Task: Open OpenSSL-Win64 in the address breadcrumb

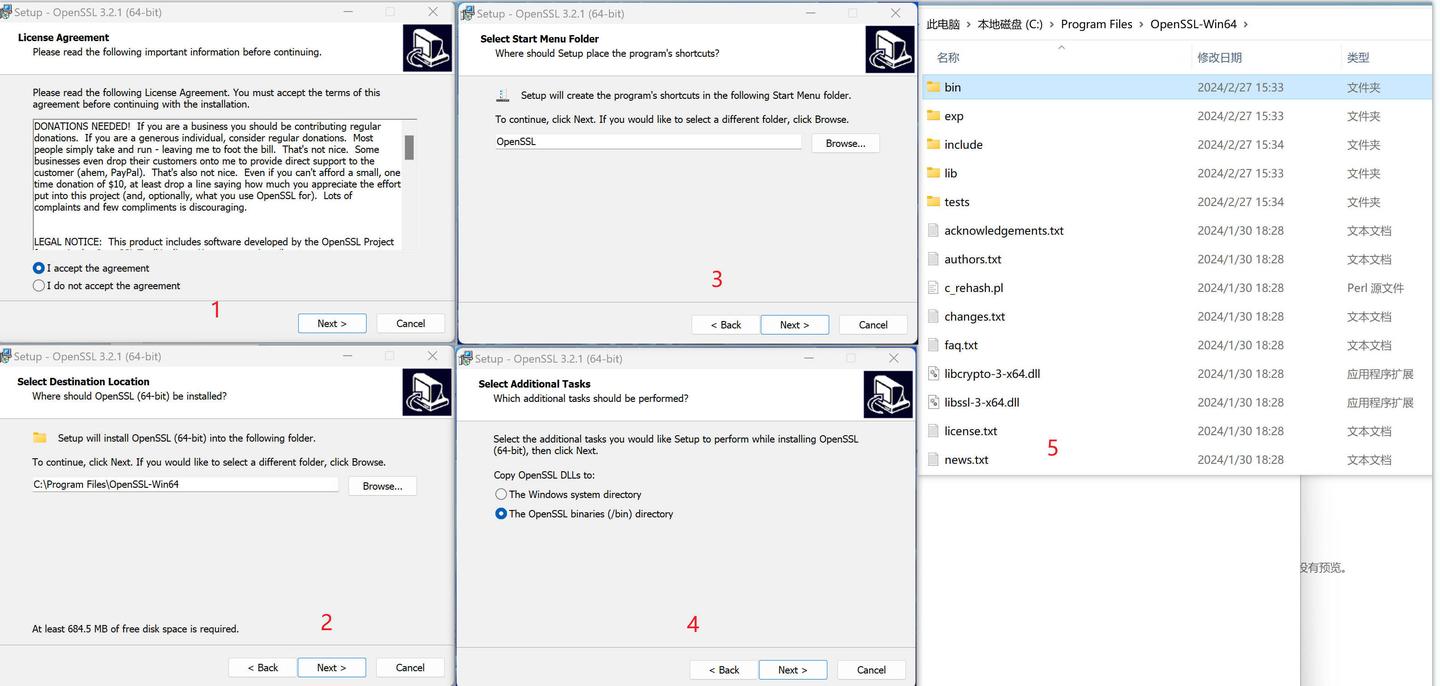Action: point(1193,24)
